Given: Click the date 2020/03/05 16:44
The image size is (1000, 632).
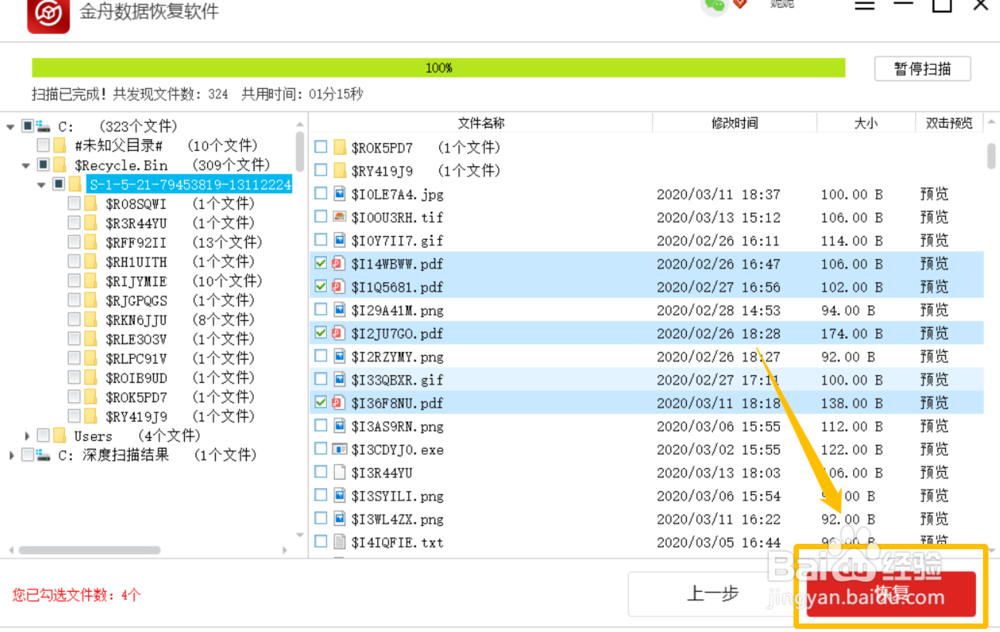Looking at the screenshot, I should pyautogui.click(x=719, y=543).
